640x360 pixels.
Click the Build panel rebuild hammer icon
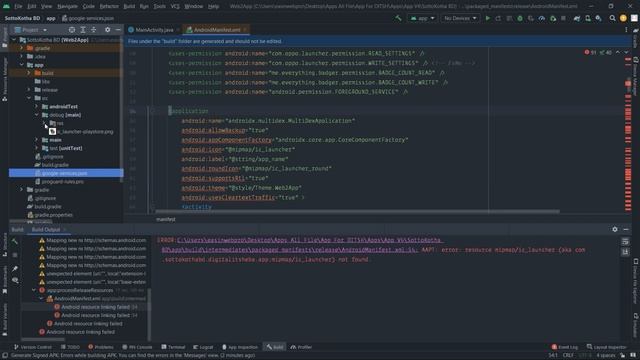(15, 242)
